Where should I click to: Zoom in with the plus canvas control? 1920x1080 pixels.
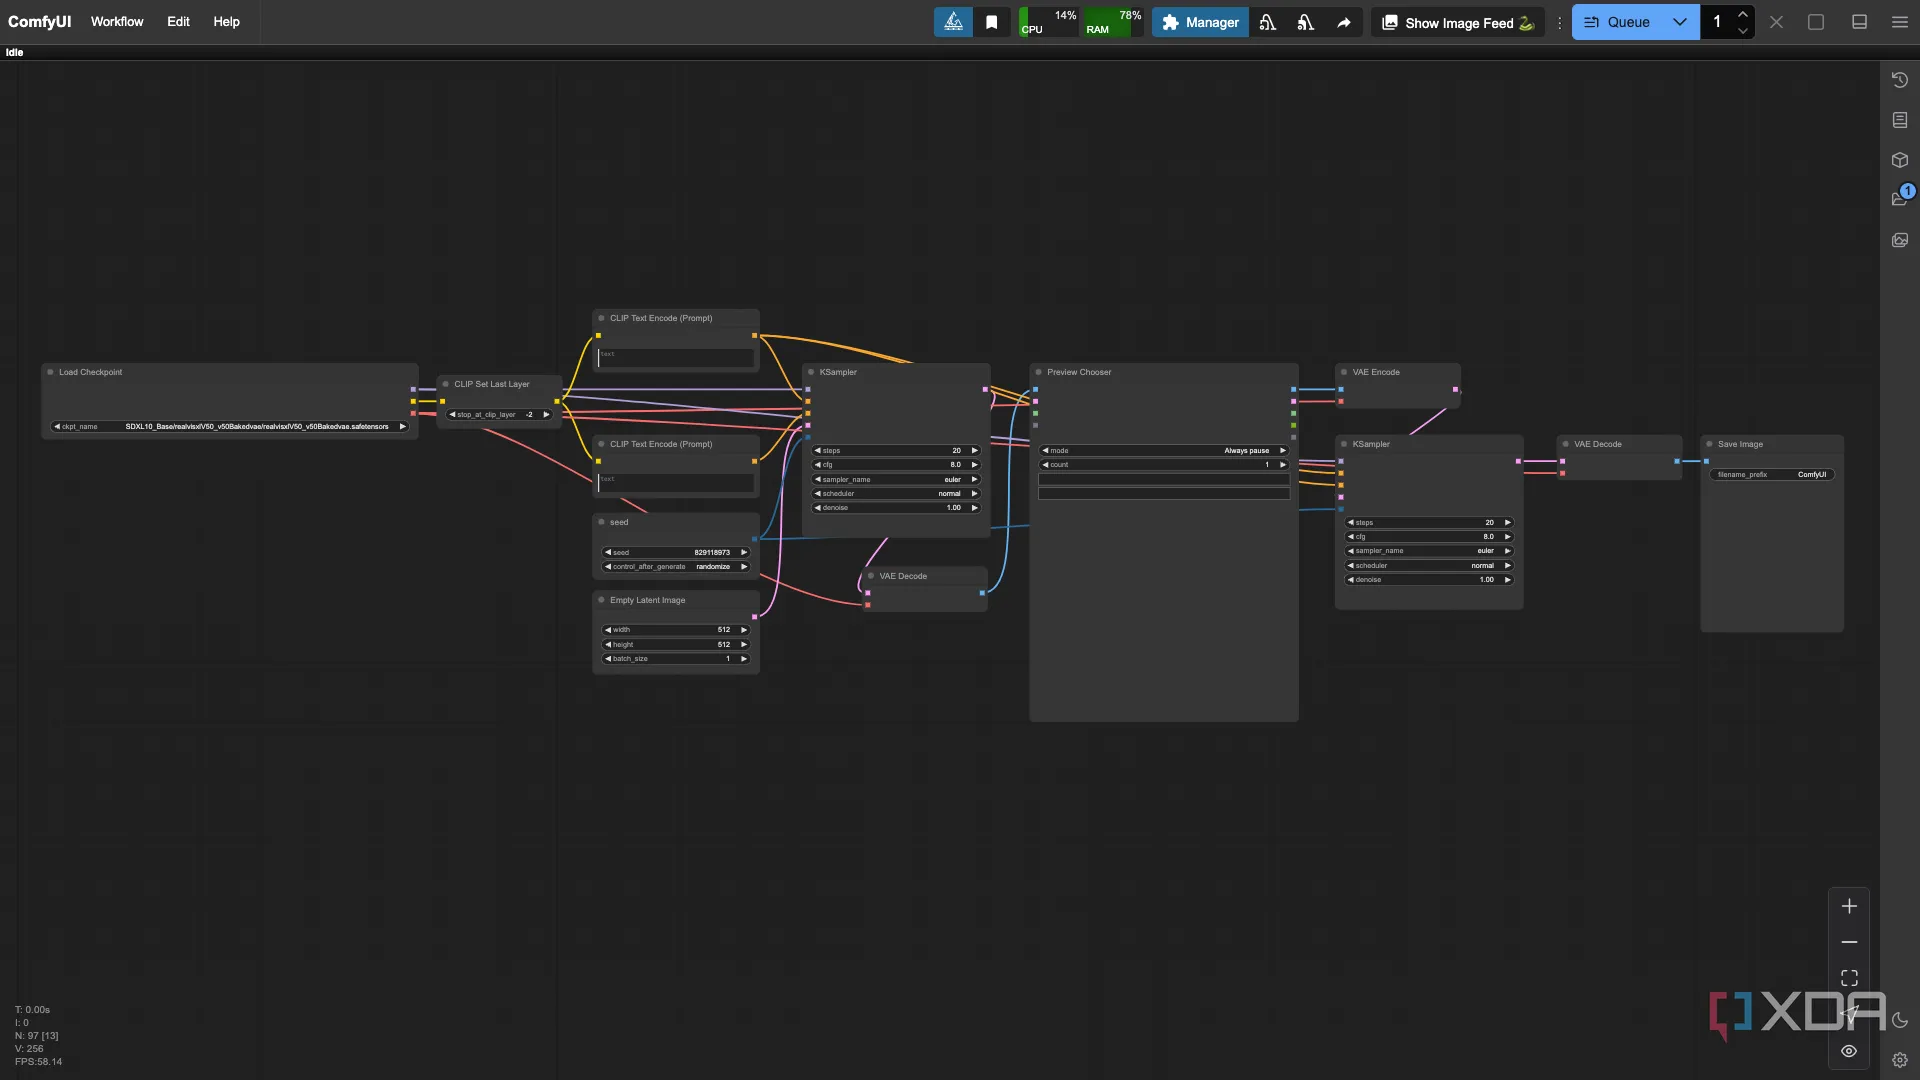coord(1849,906)
